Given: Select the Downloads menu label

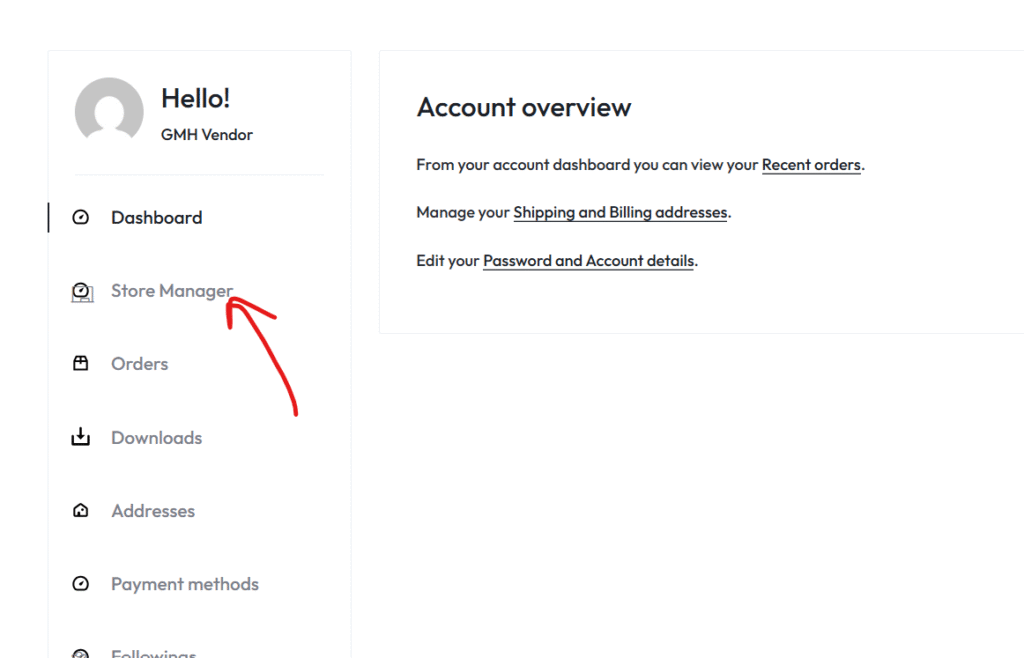Looking at the screenshot, I should [x=156, y=438].
